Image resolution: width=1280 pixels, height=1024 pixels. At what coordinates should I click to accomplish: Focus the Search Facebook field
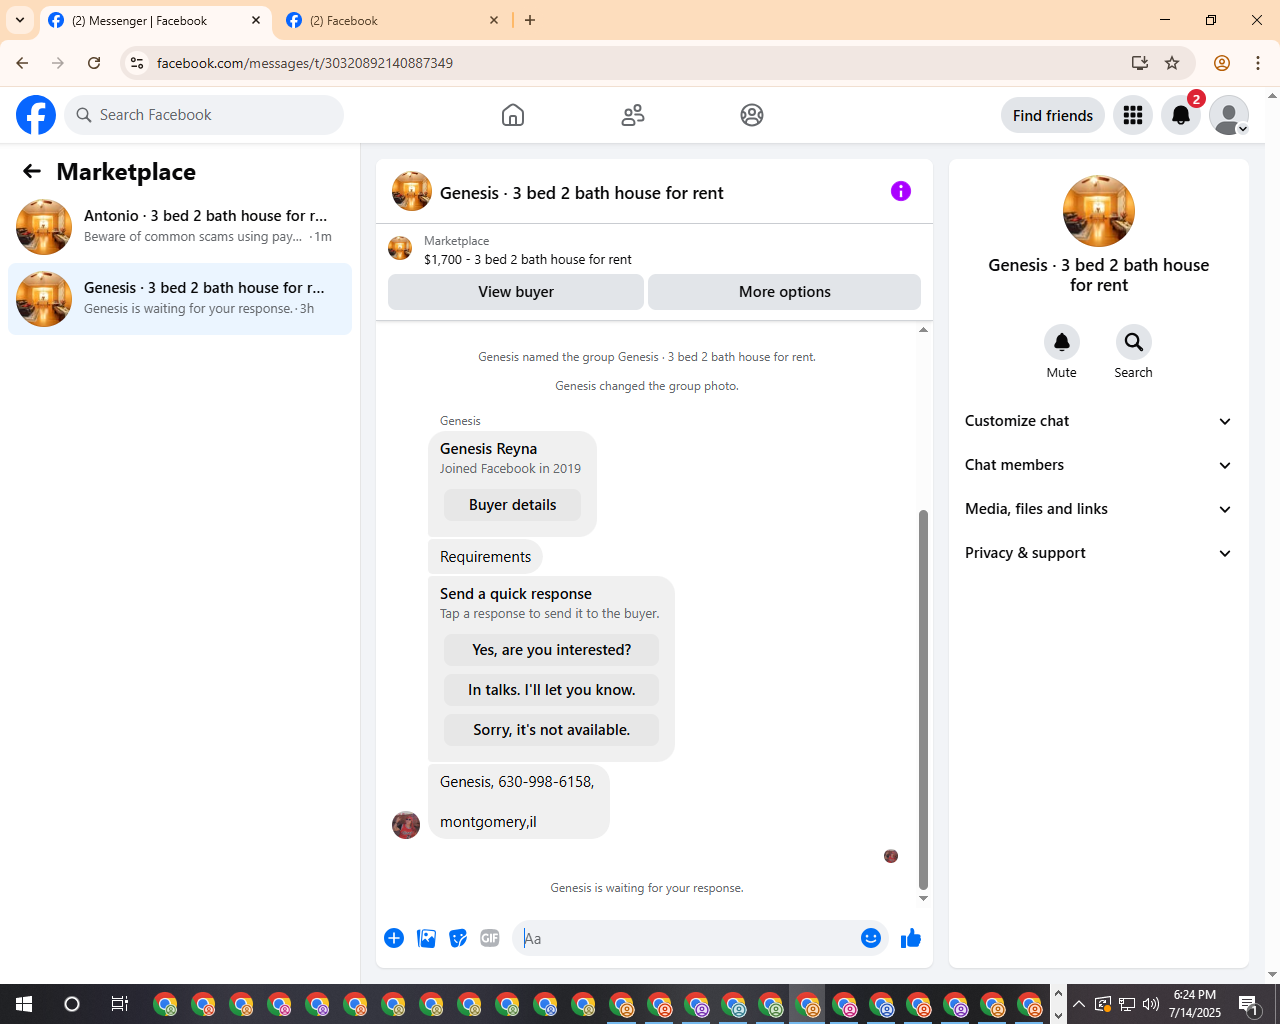tap(204, 115)
